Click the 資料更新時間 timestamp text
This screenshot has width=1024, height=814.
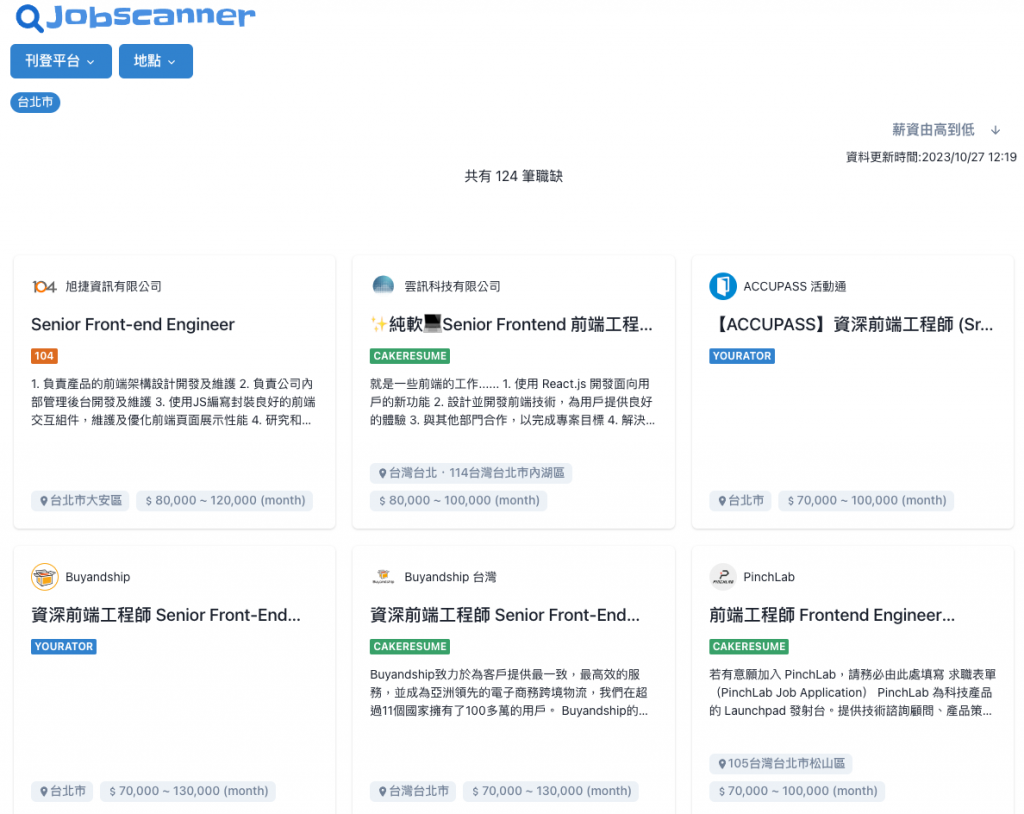(x=931, y=157)
